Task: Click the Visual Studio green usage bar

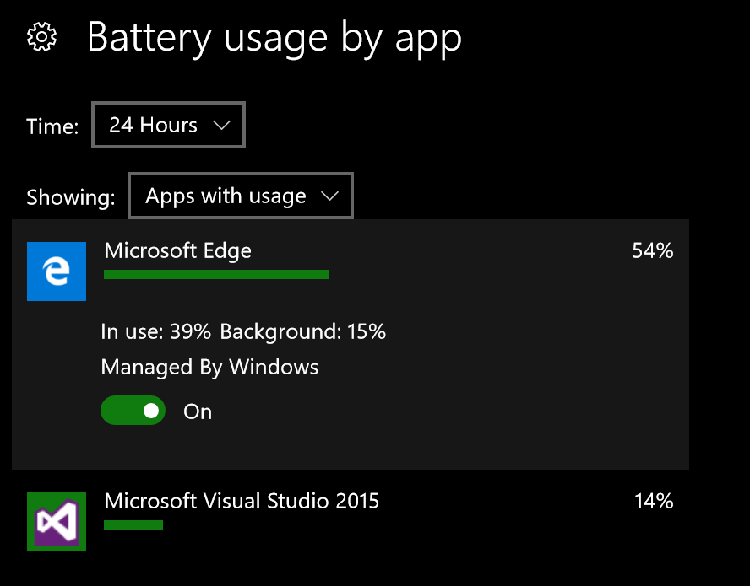Action: coord(133,524)
